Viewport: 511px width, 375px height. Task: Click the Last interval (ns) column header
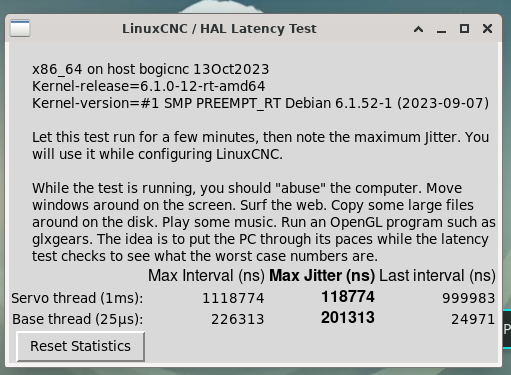coord(437,276)
